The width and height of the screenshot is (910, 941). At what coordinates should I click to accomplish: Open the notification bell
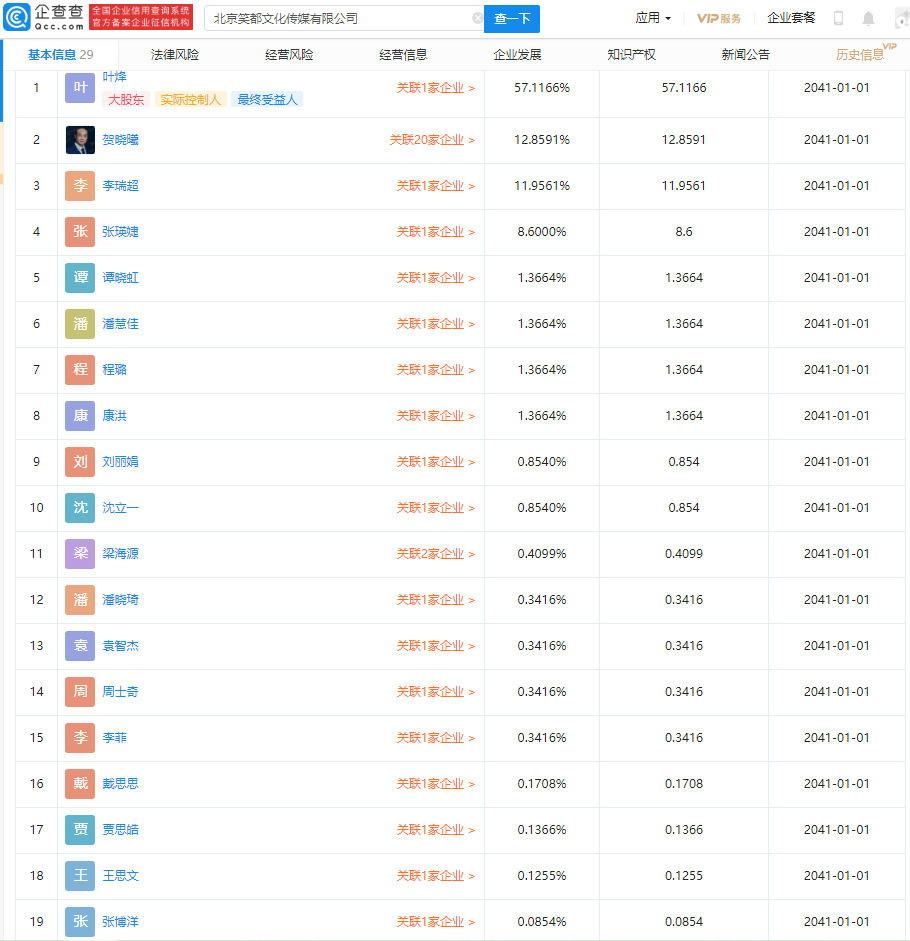[x=868, y=19]
